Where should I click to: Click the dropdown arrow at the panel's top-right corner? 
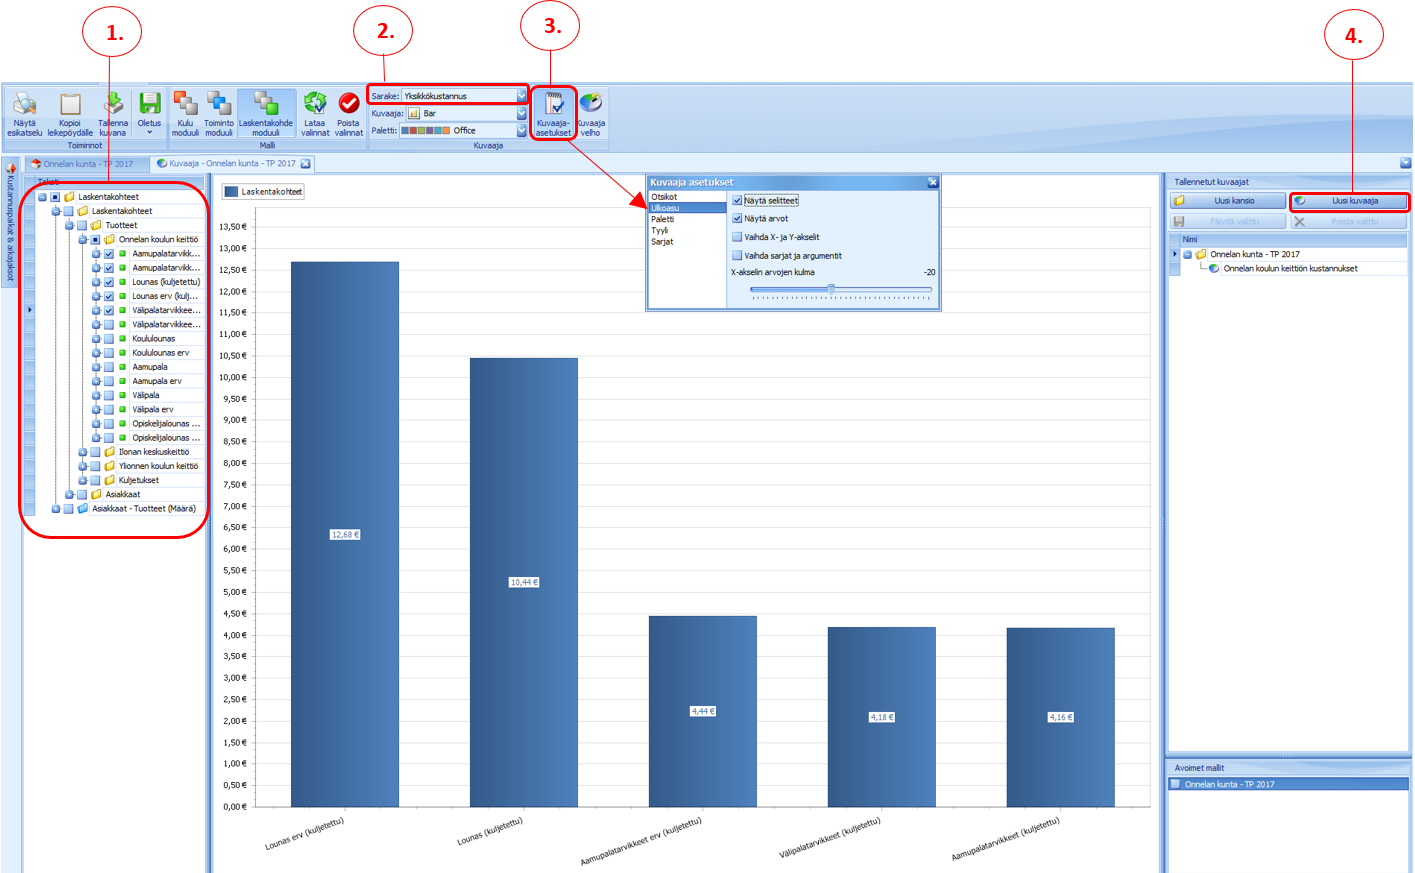[x=1405, y=163]
